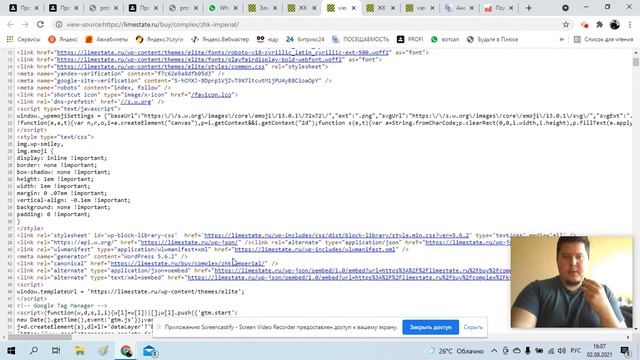
Task: Click the line 'window.templateUrl' in source
Action: point(131,291)
